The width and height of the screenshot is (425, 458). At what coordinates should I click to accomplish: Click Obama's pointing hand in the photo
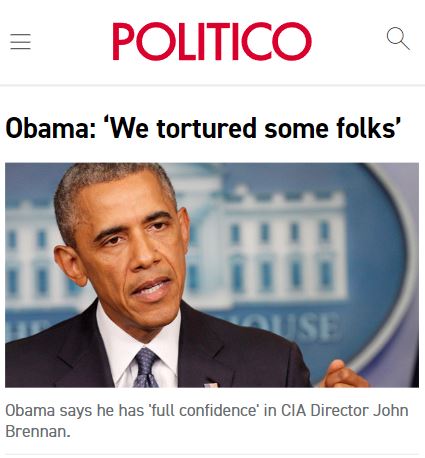[343, 374]
